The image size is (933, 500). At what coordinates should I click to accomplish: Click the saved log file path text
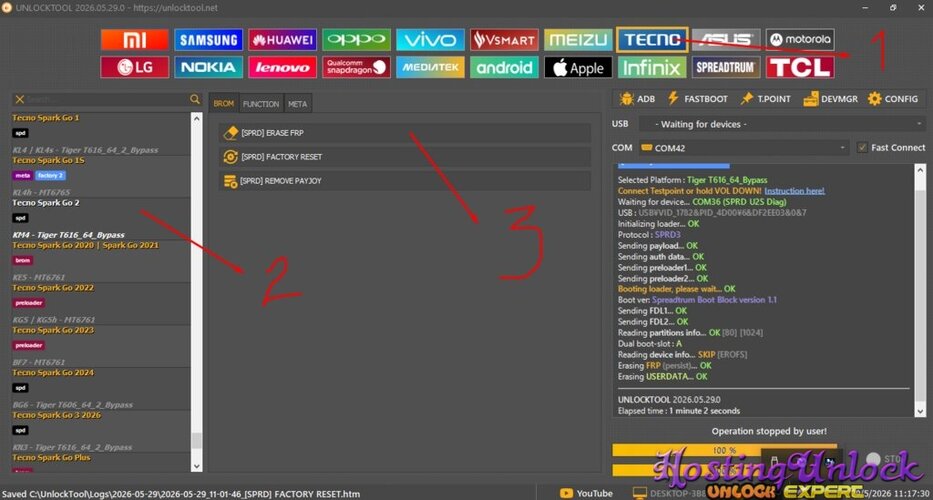(181, 494)
